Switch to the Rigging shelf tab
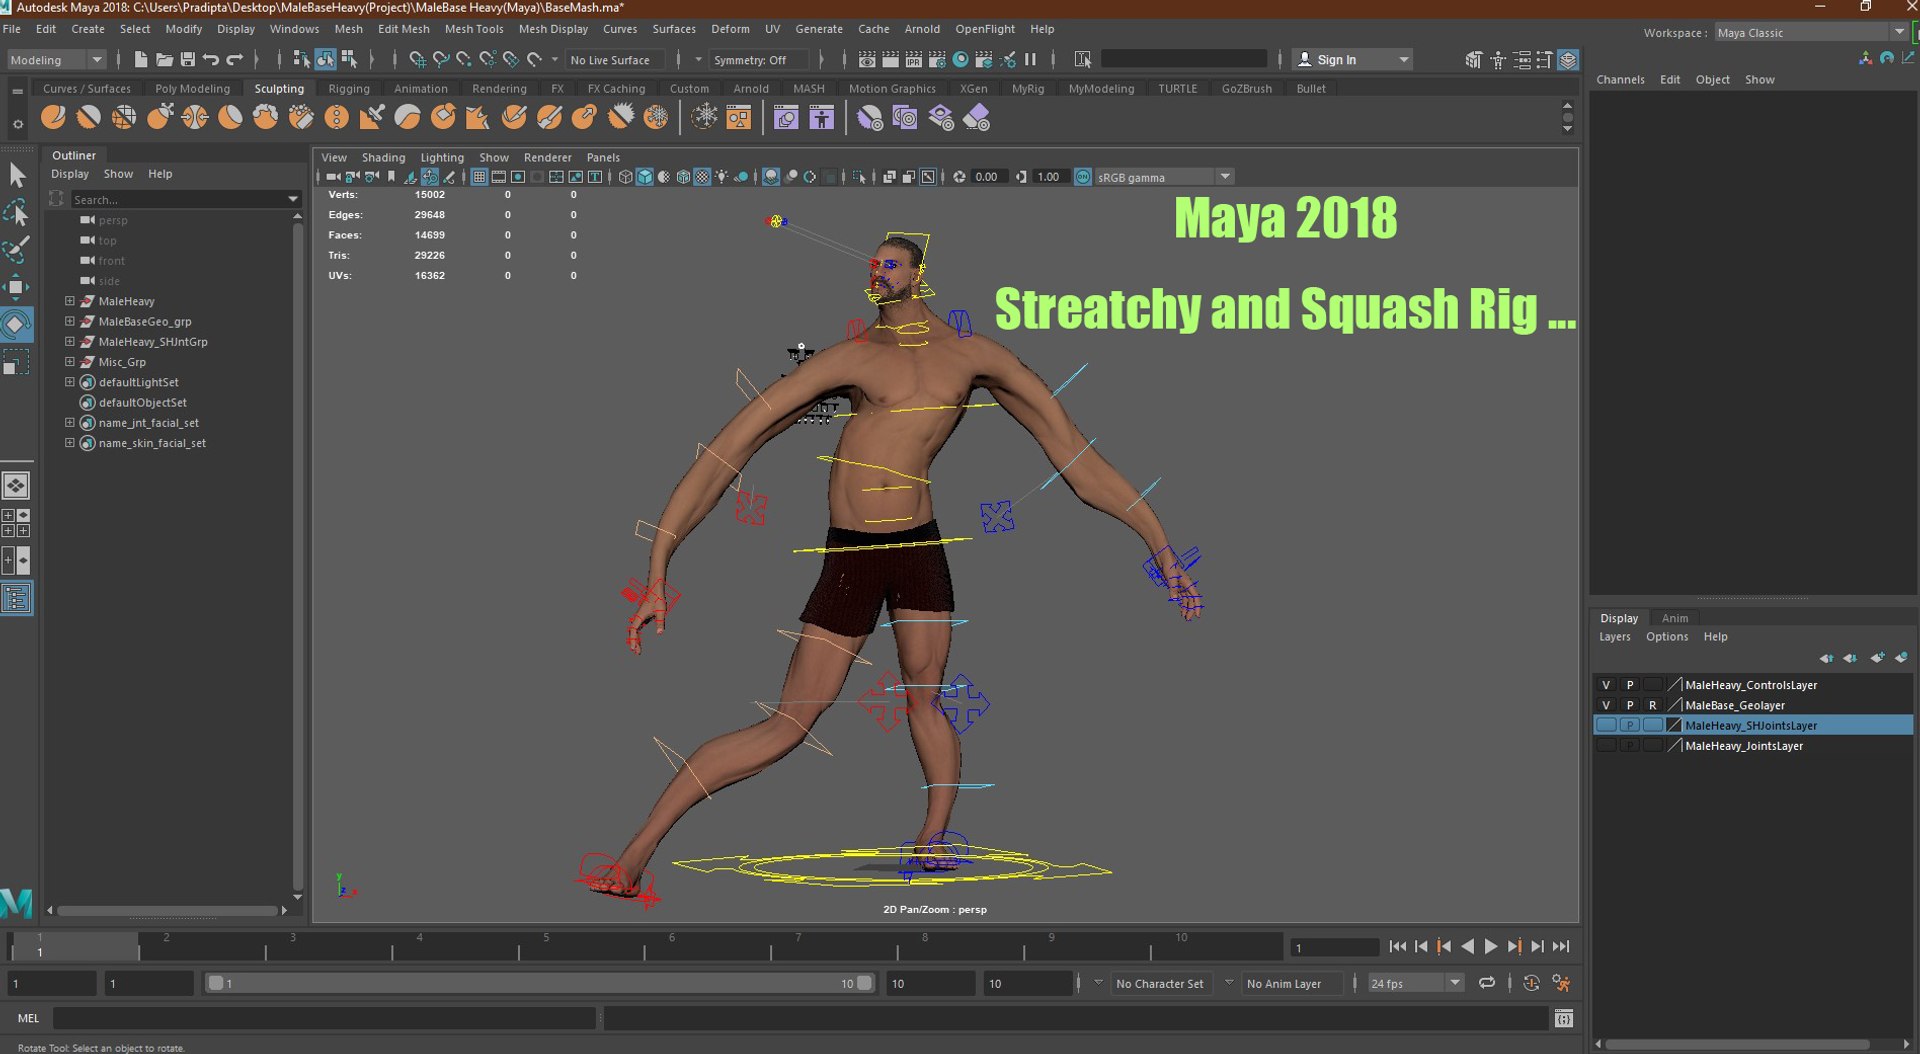 [x=349, y=88]
